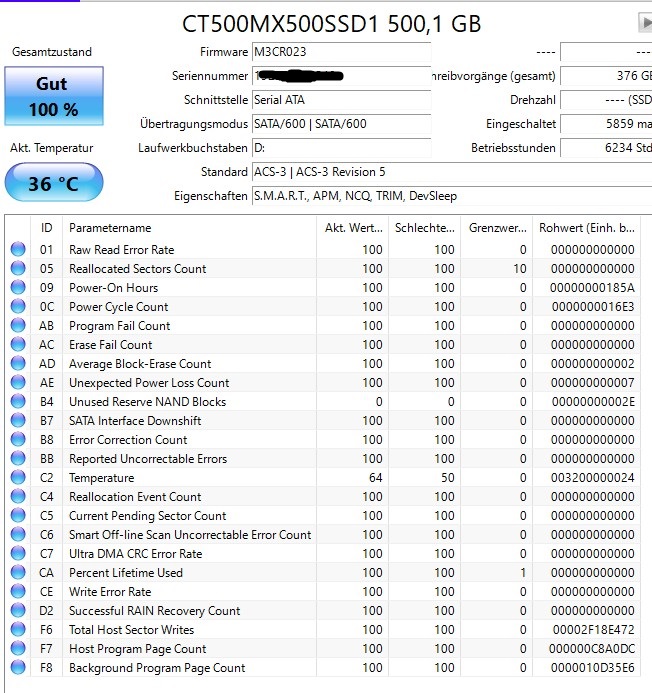Click status icon of Successful RAIN Recovery Count
Viewport: 652px width, 693px height.
[x=18, y=610]
